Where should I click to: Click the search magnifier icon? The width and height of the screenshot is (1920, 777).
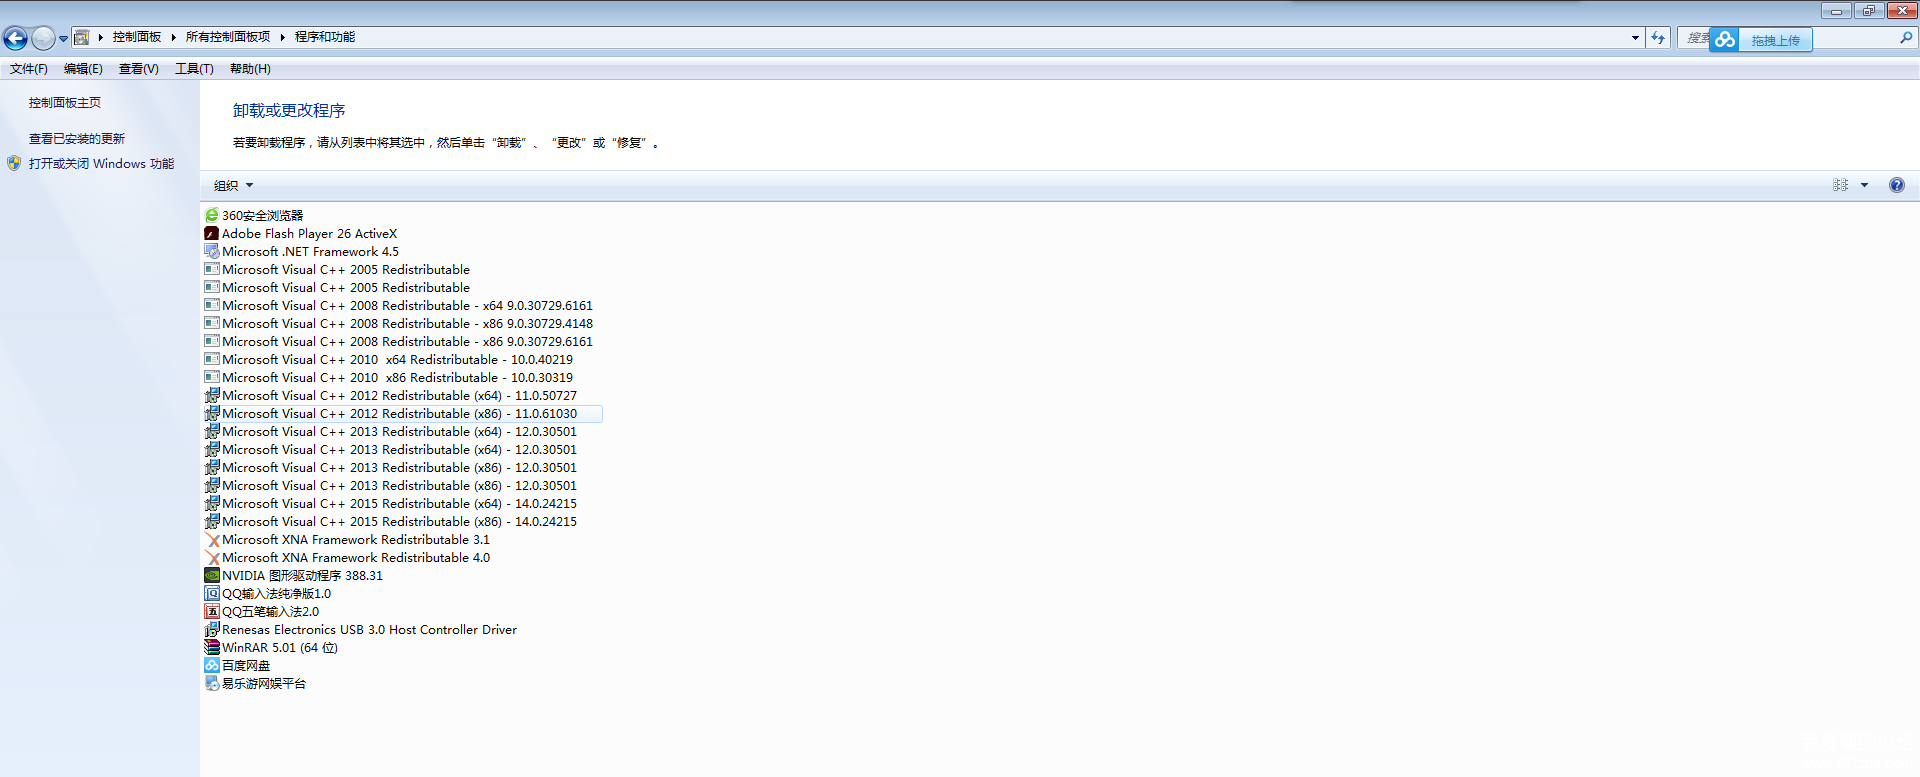point(1906,38)
